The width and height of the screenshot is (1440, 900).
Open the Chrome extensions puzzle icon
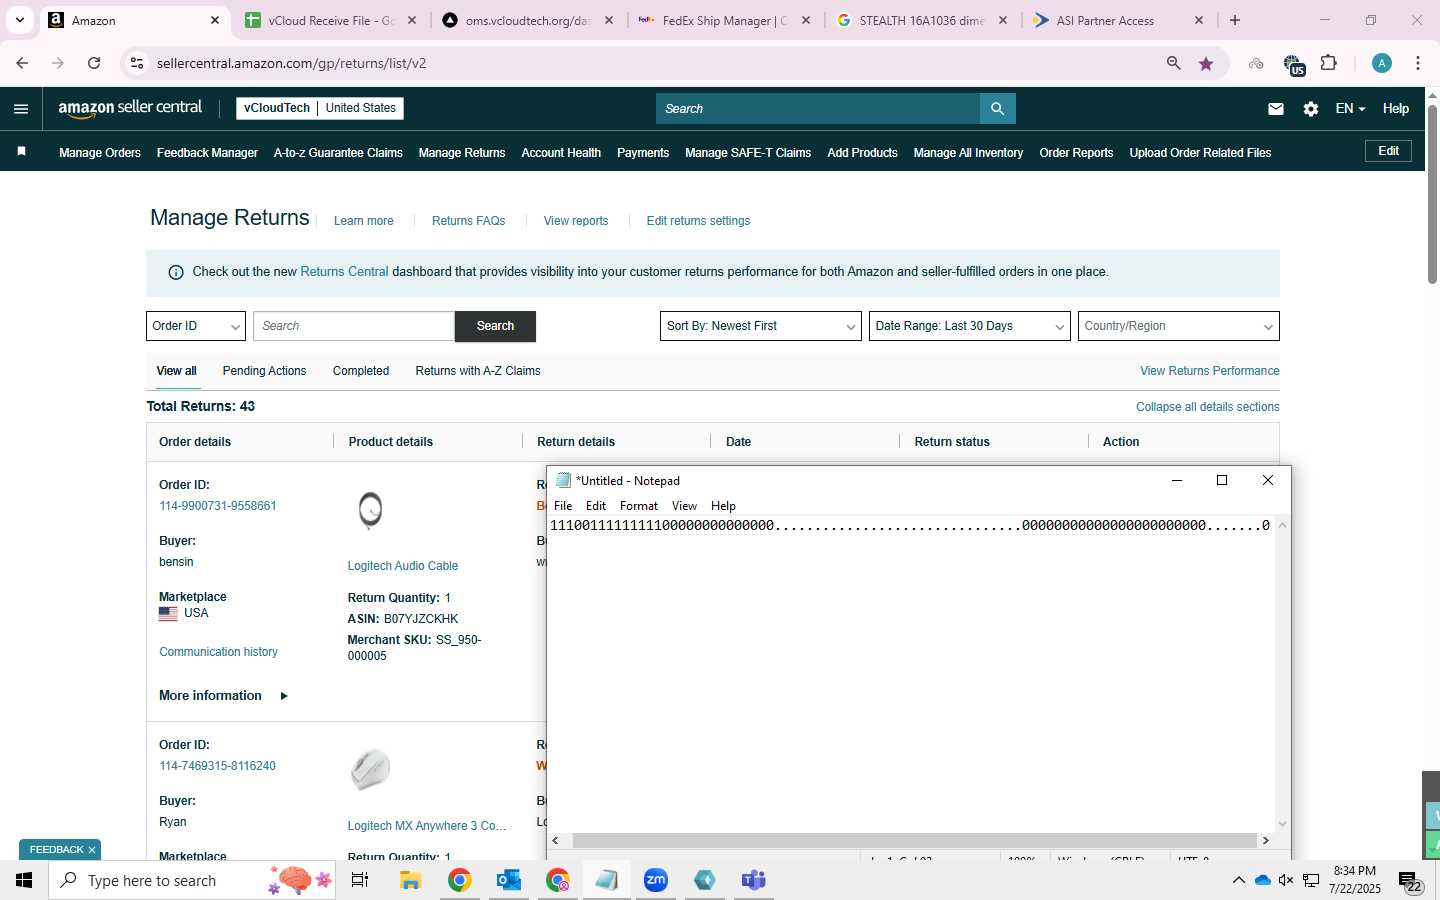click(1329, 63)
